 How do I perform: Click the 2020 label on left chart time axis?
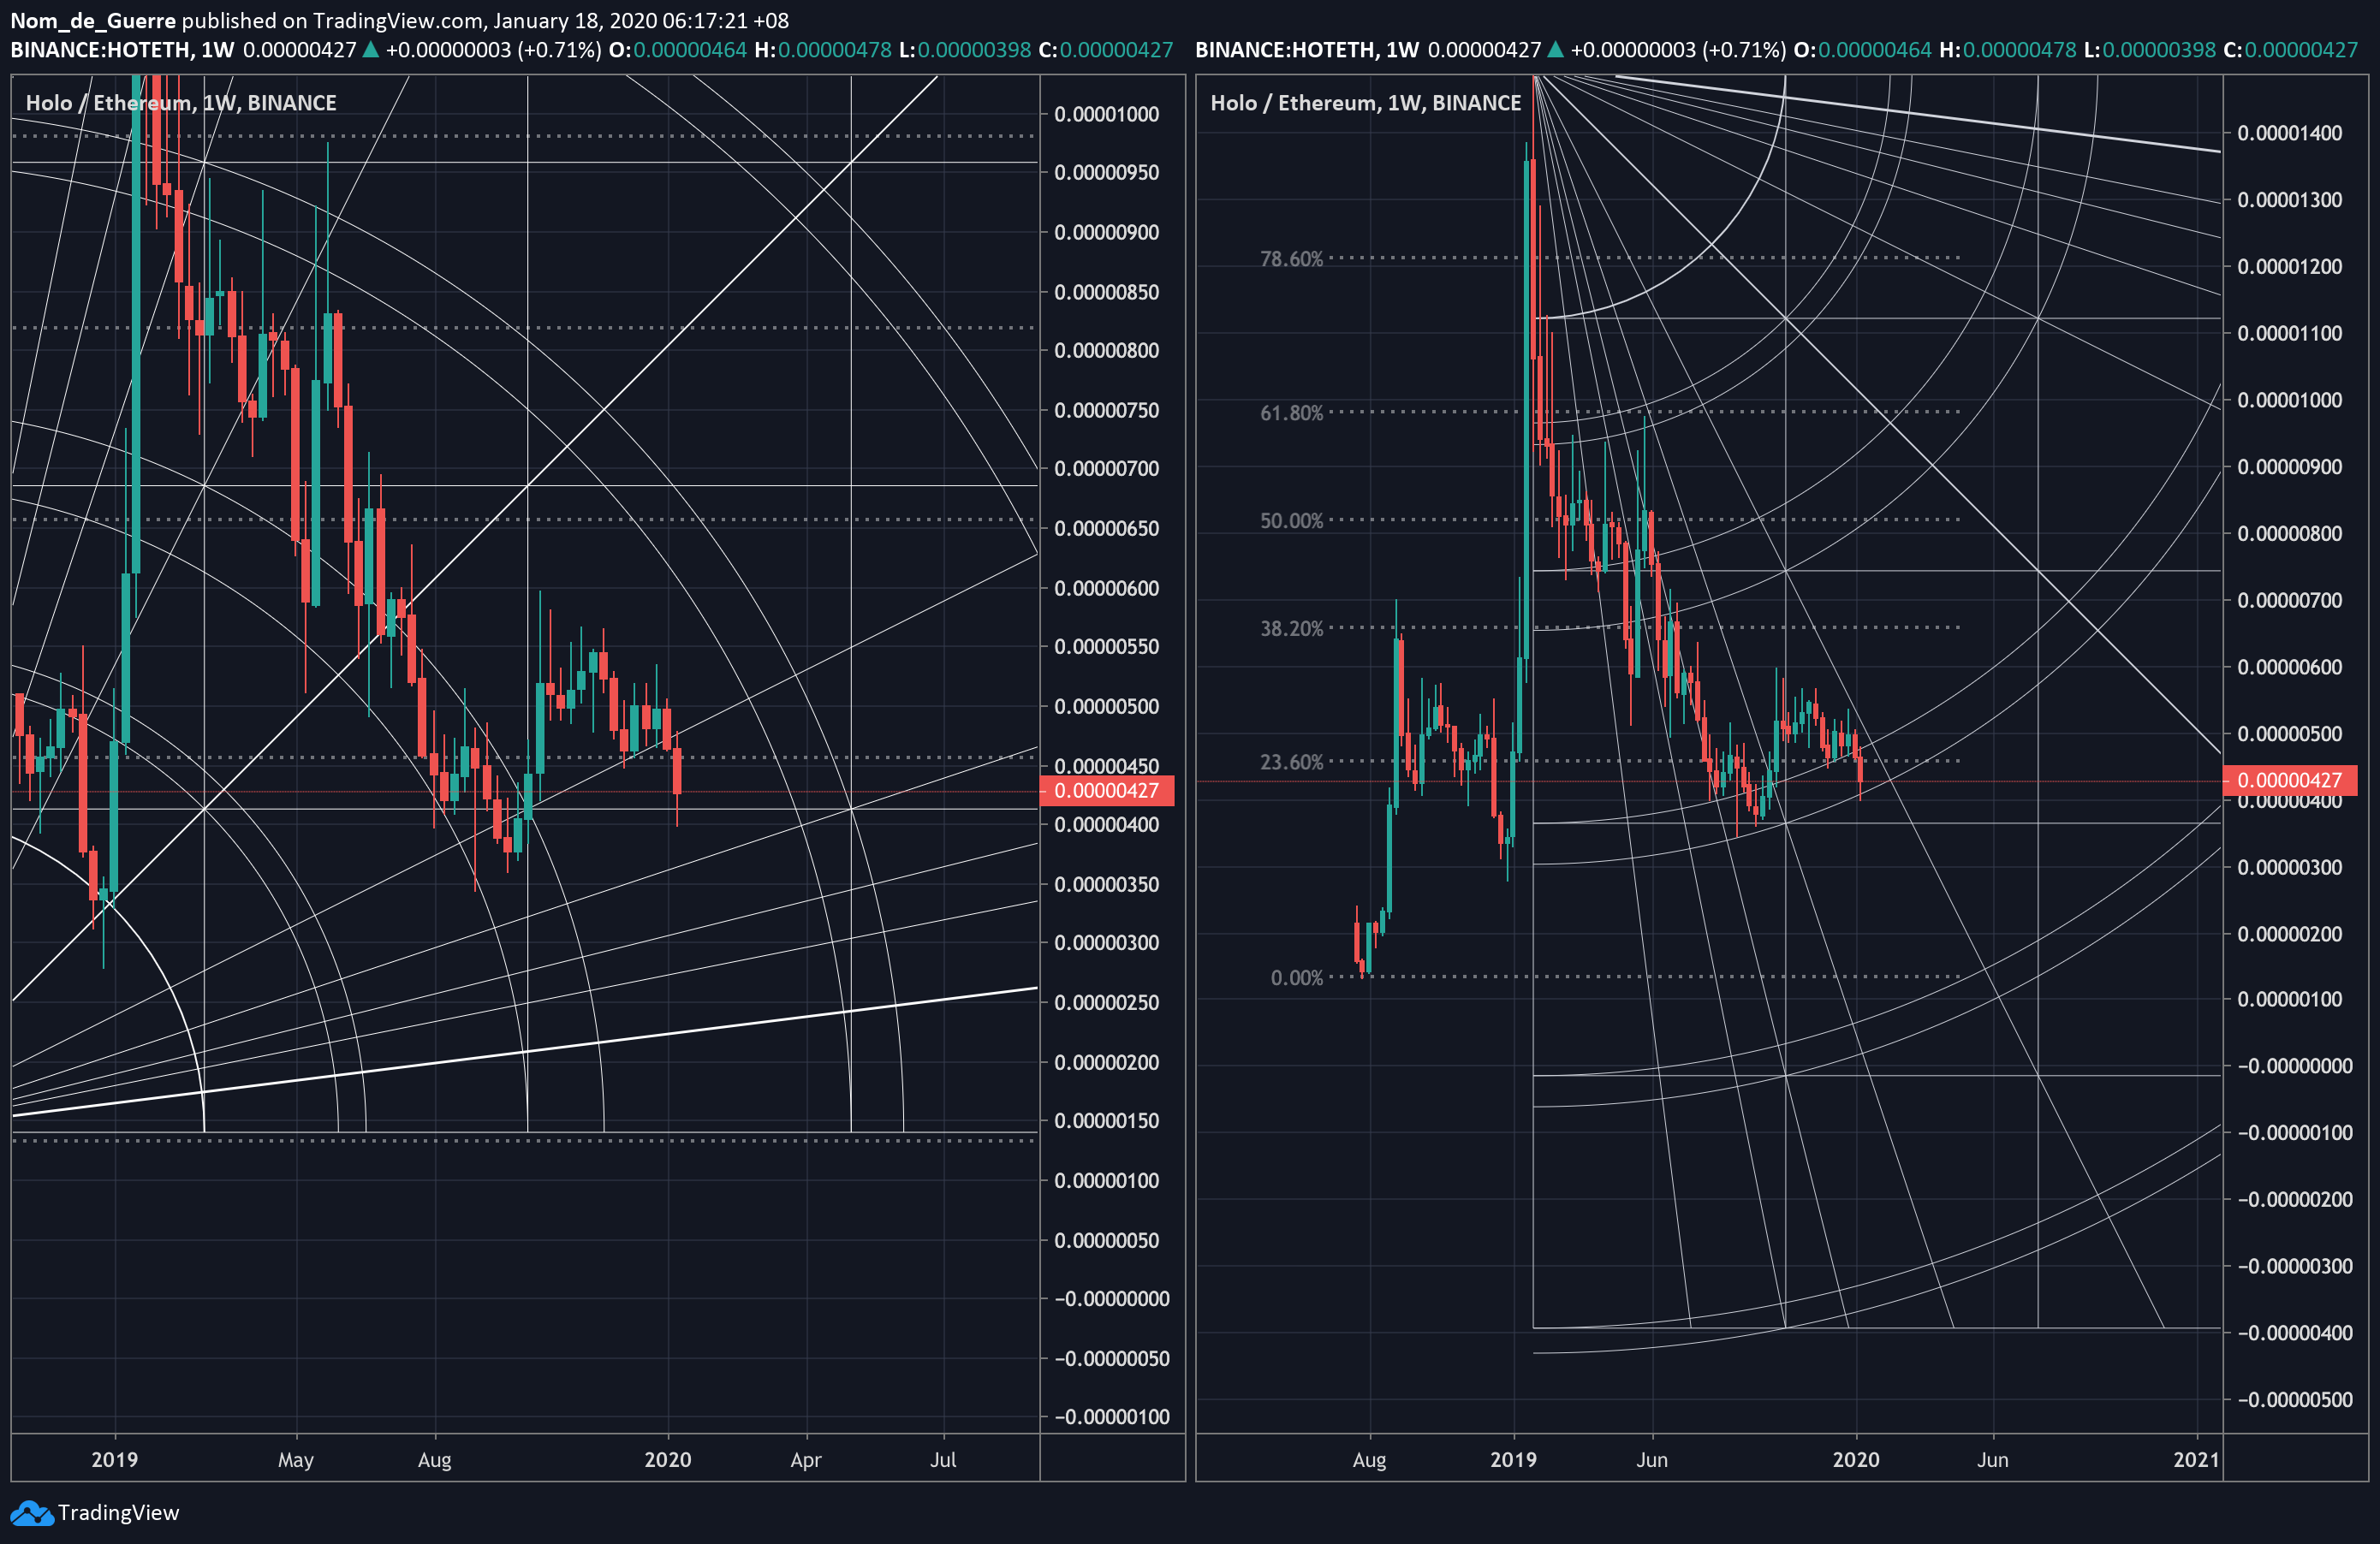pos(668,1460)
